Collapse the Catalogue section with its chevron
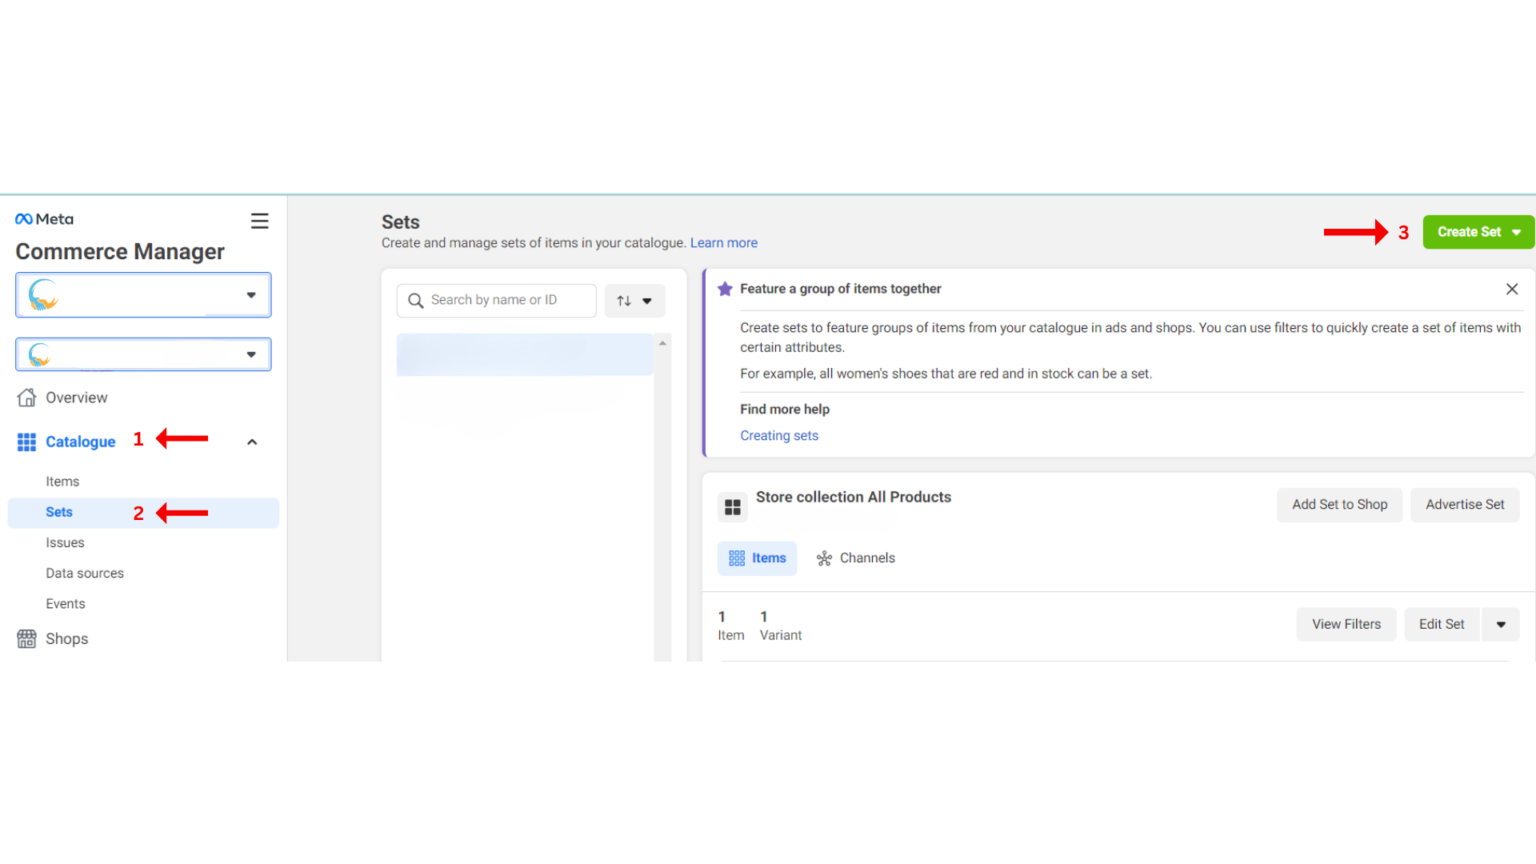 click(x=251, y=441)
